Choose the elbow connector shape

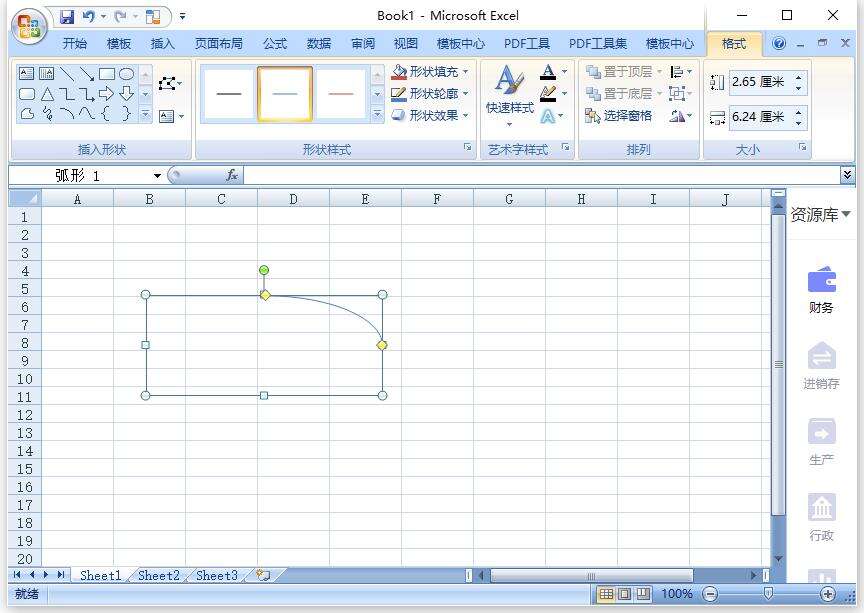(x=67, y=94)
